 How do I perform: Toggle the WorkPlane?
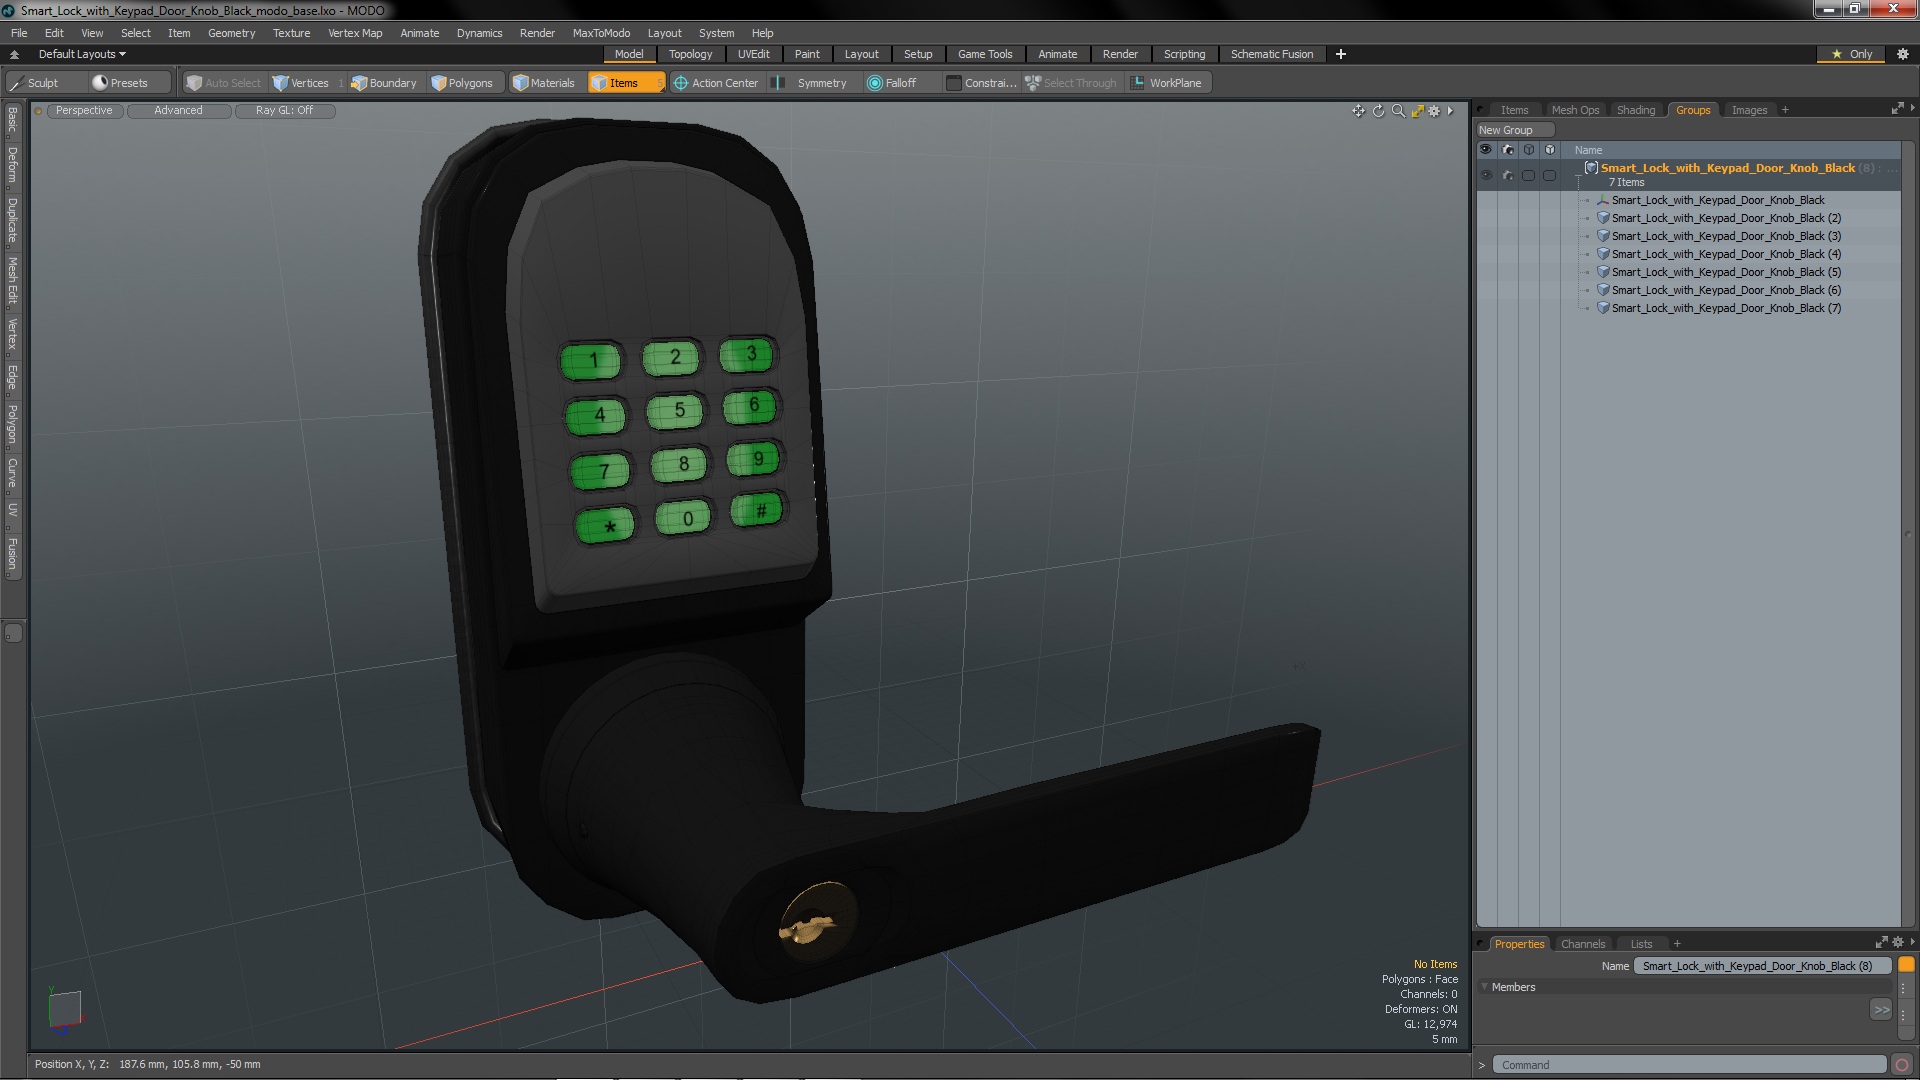coord(1167,83)
